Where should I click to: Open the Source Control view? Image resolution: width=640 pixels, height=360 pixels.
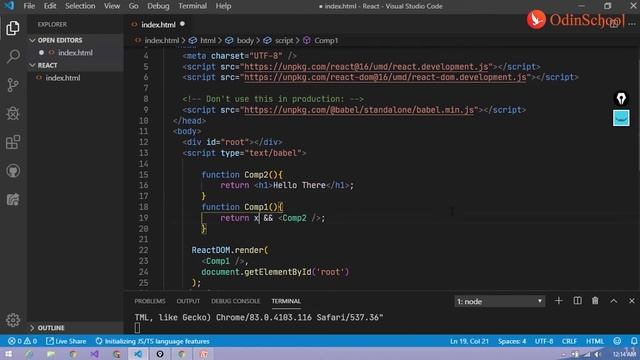tap(13, 85)
